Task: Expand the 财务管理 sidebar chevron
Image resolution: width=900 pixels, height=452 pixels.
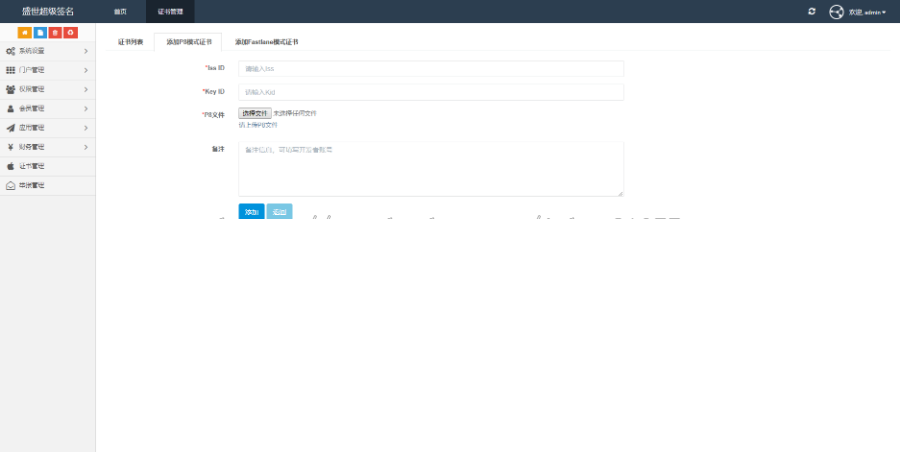Action: (x=86, y=147)
